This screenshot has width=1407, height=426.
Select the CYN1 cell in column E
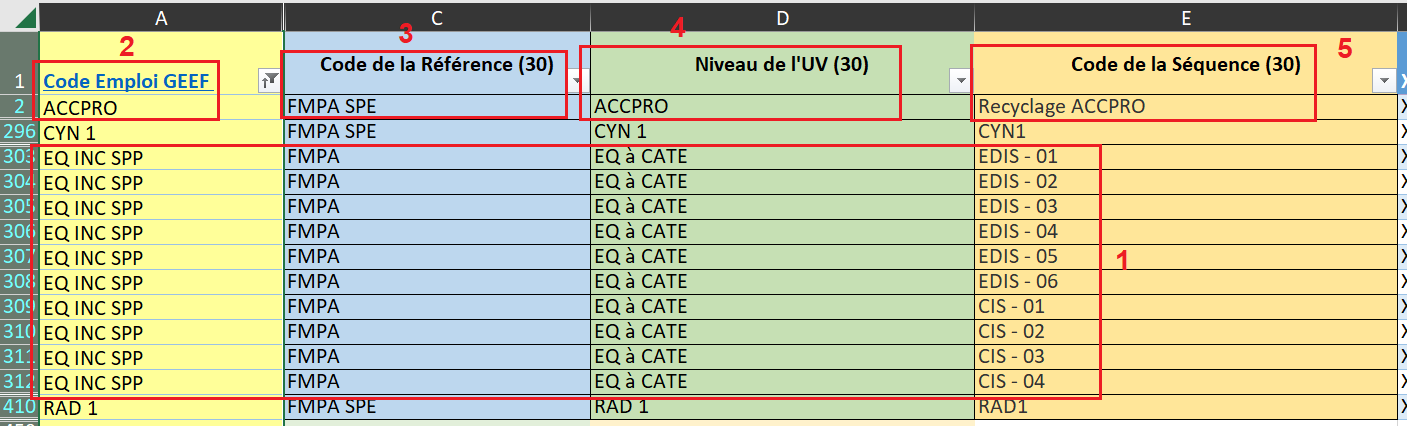click(1185, 131)
